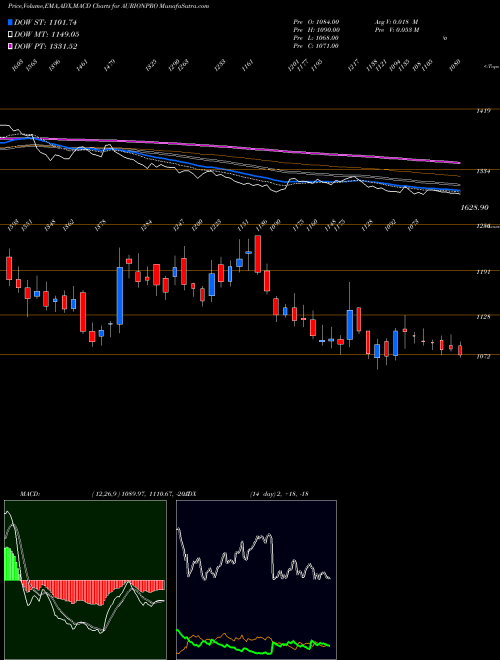Open the green MACD histogram panel
500x660 pixels.
click(85, 580)
